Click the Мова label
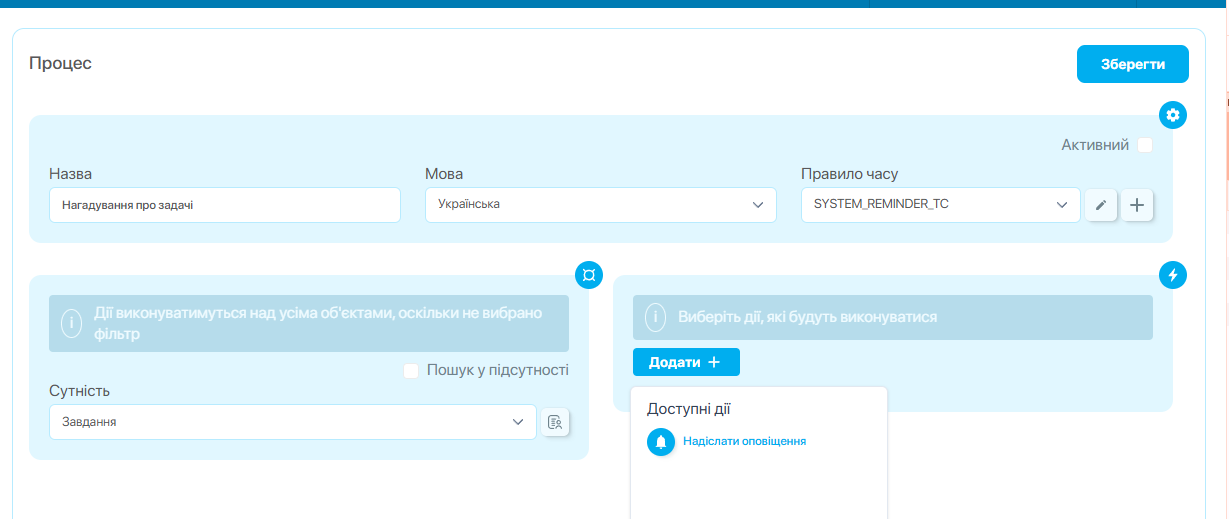1229x519 pixels. tap(444, 173)
